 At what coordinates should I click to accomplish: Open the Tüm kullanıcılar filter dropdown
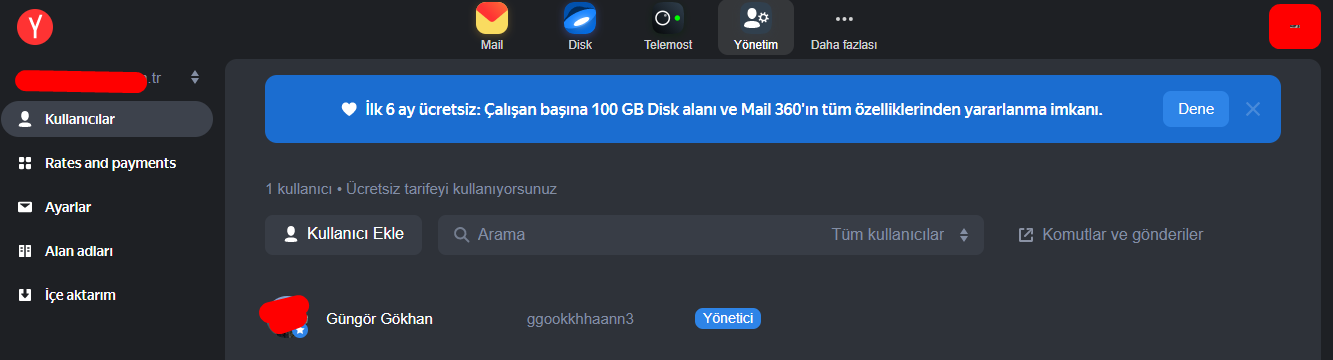(901, 235)
